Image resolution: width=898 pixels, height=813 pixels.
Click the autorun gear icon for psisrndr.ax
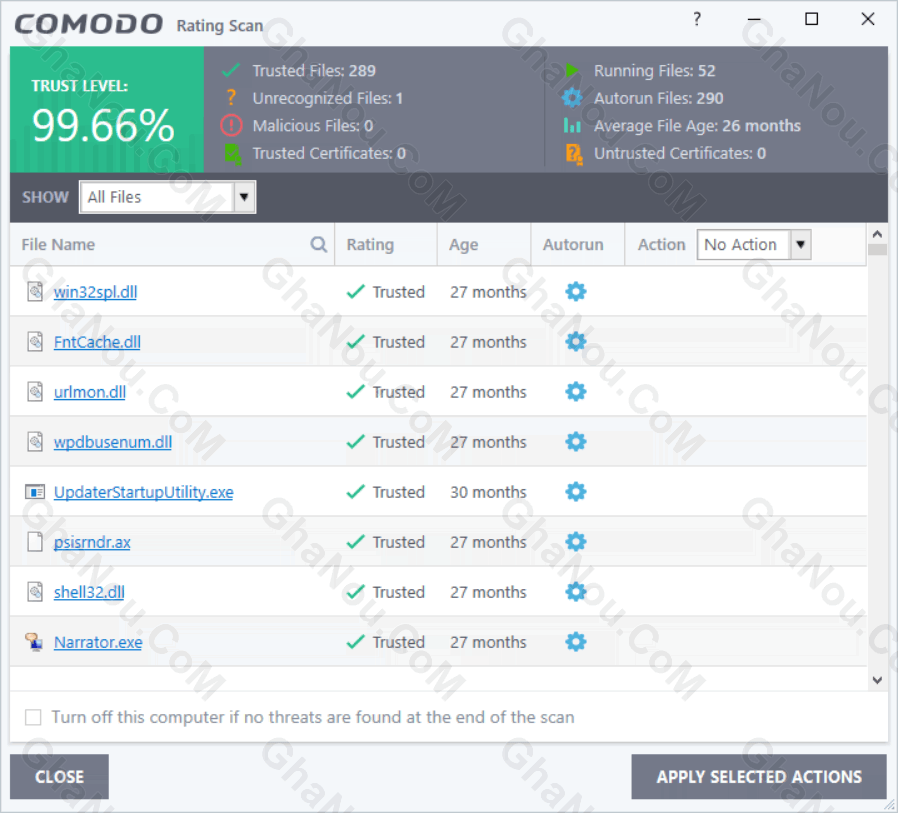[576, 542]
